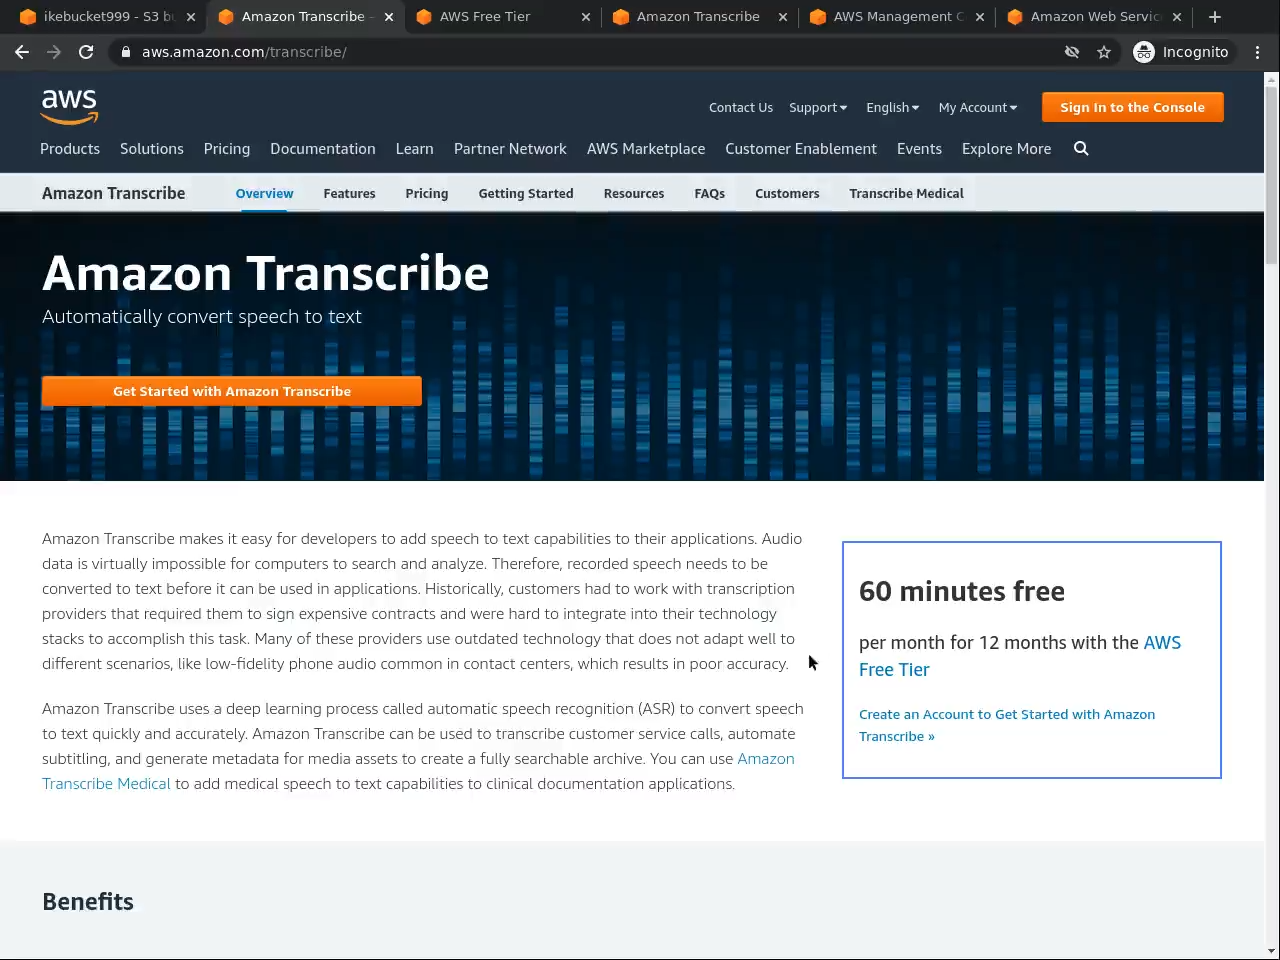
Task: Open the Products menu
Action: (x=70, y=149)
